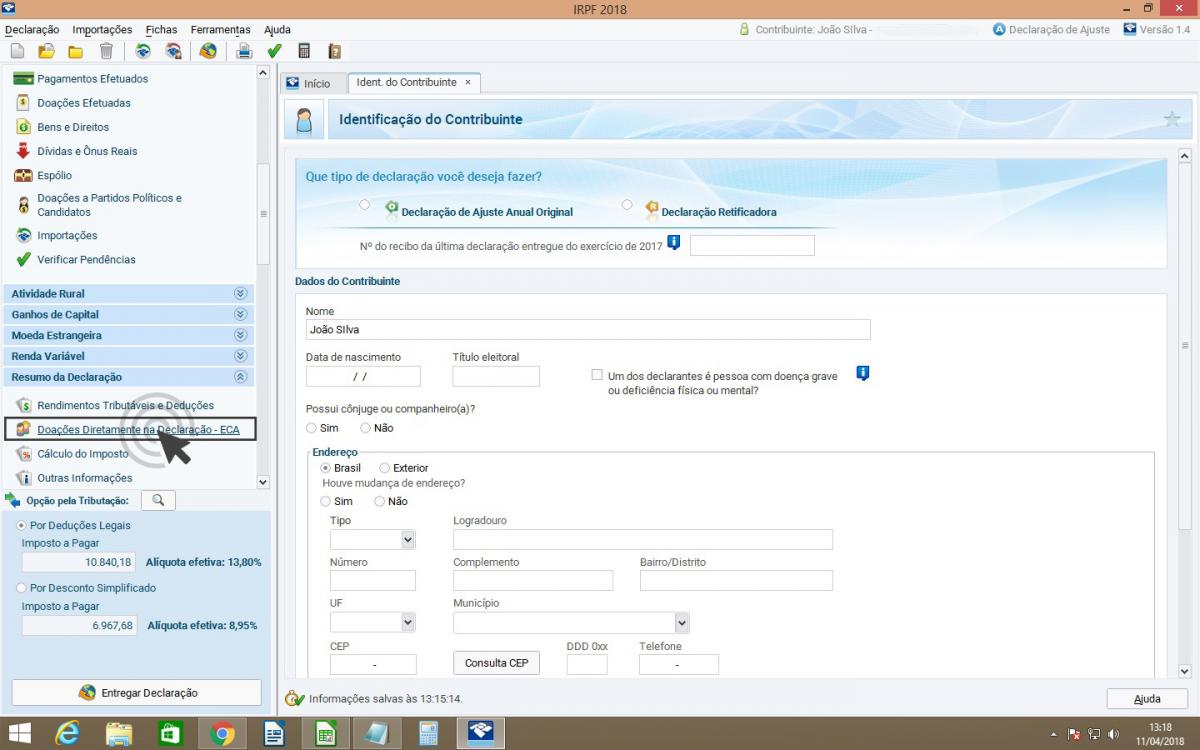
Task: Open the Importações menu
Action: coord(102,30)
